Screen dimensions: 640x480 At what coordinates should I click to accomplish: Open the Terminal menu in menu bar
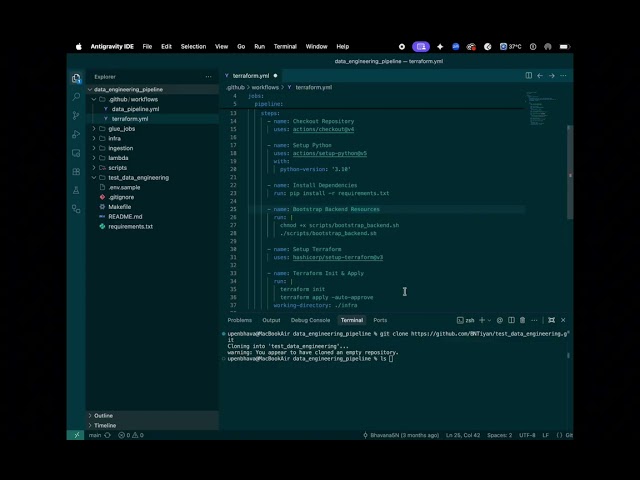coord(285,47)
